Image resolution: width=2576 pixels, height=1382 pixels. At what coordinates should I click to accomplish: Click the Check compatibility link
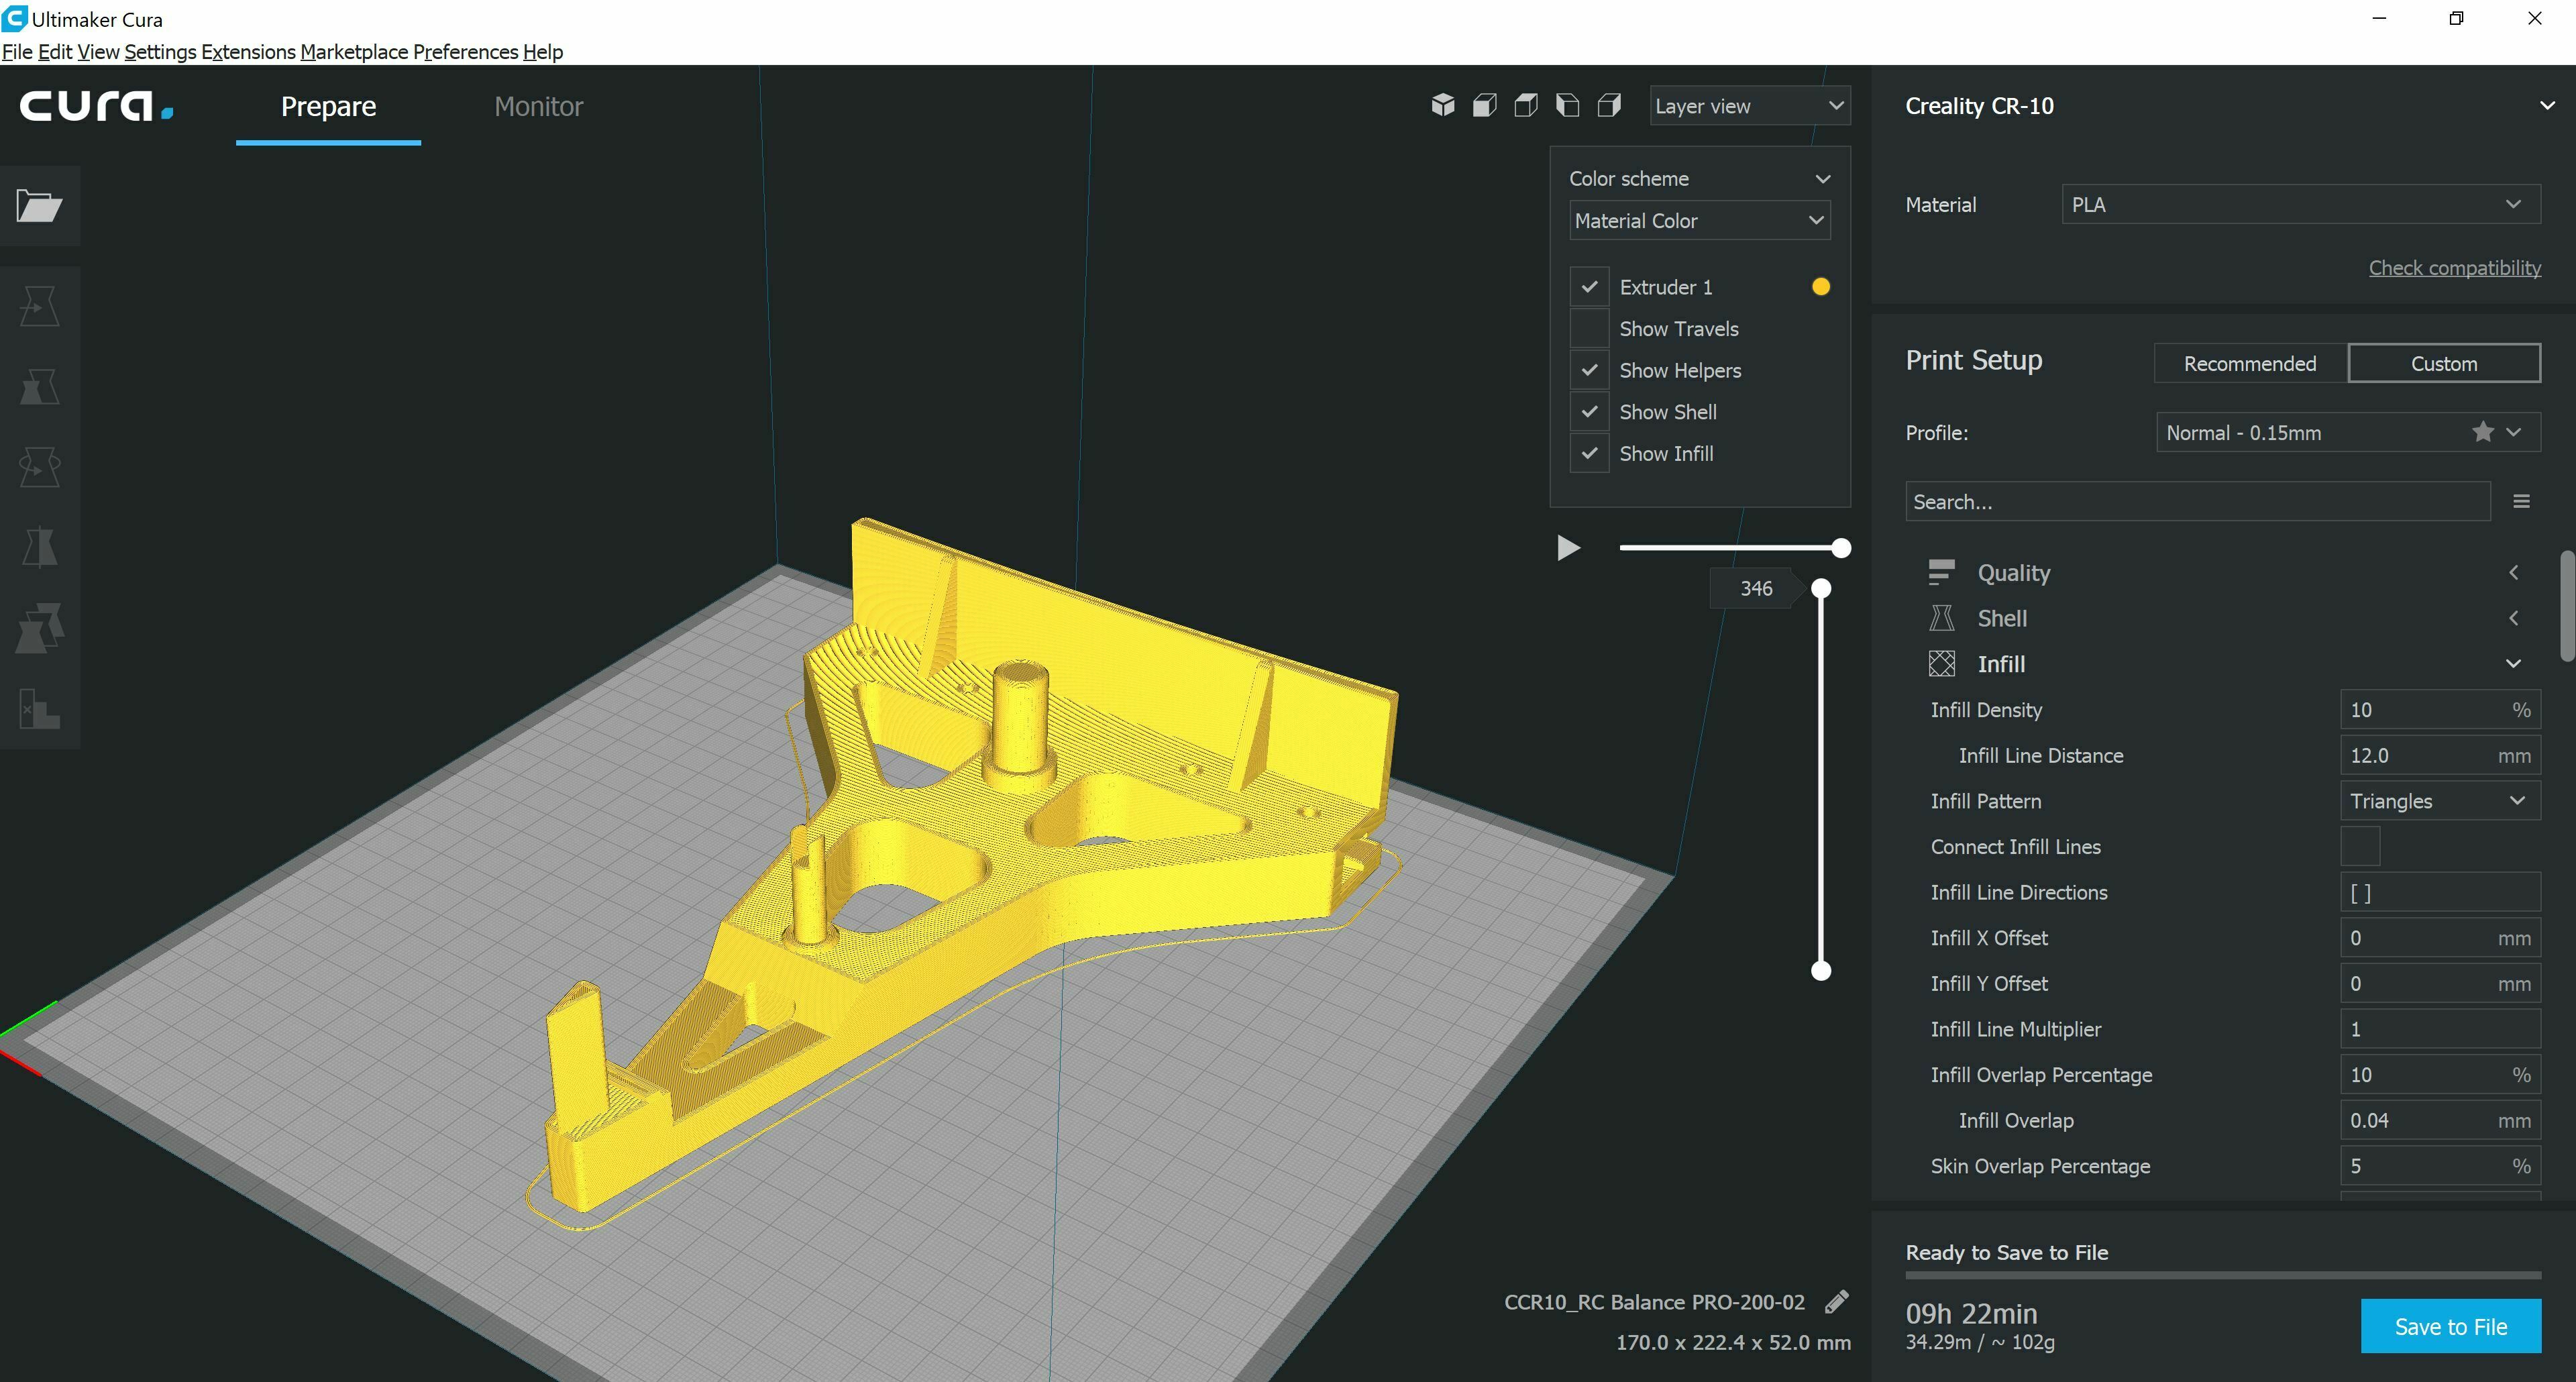(2454, 268)
